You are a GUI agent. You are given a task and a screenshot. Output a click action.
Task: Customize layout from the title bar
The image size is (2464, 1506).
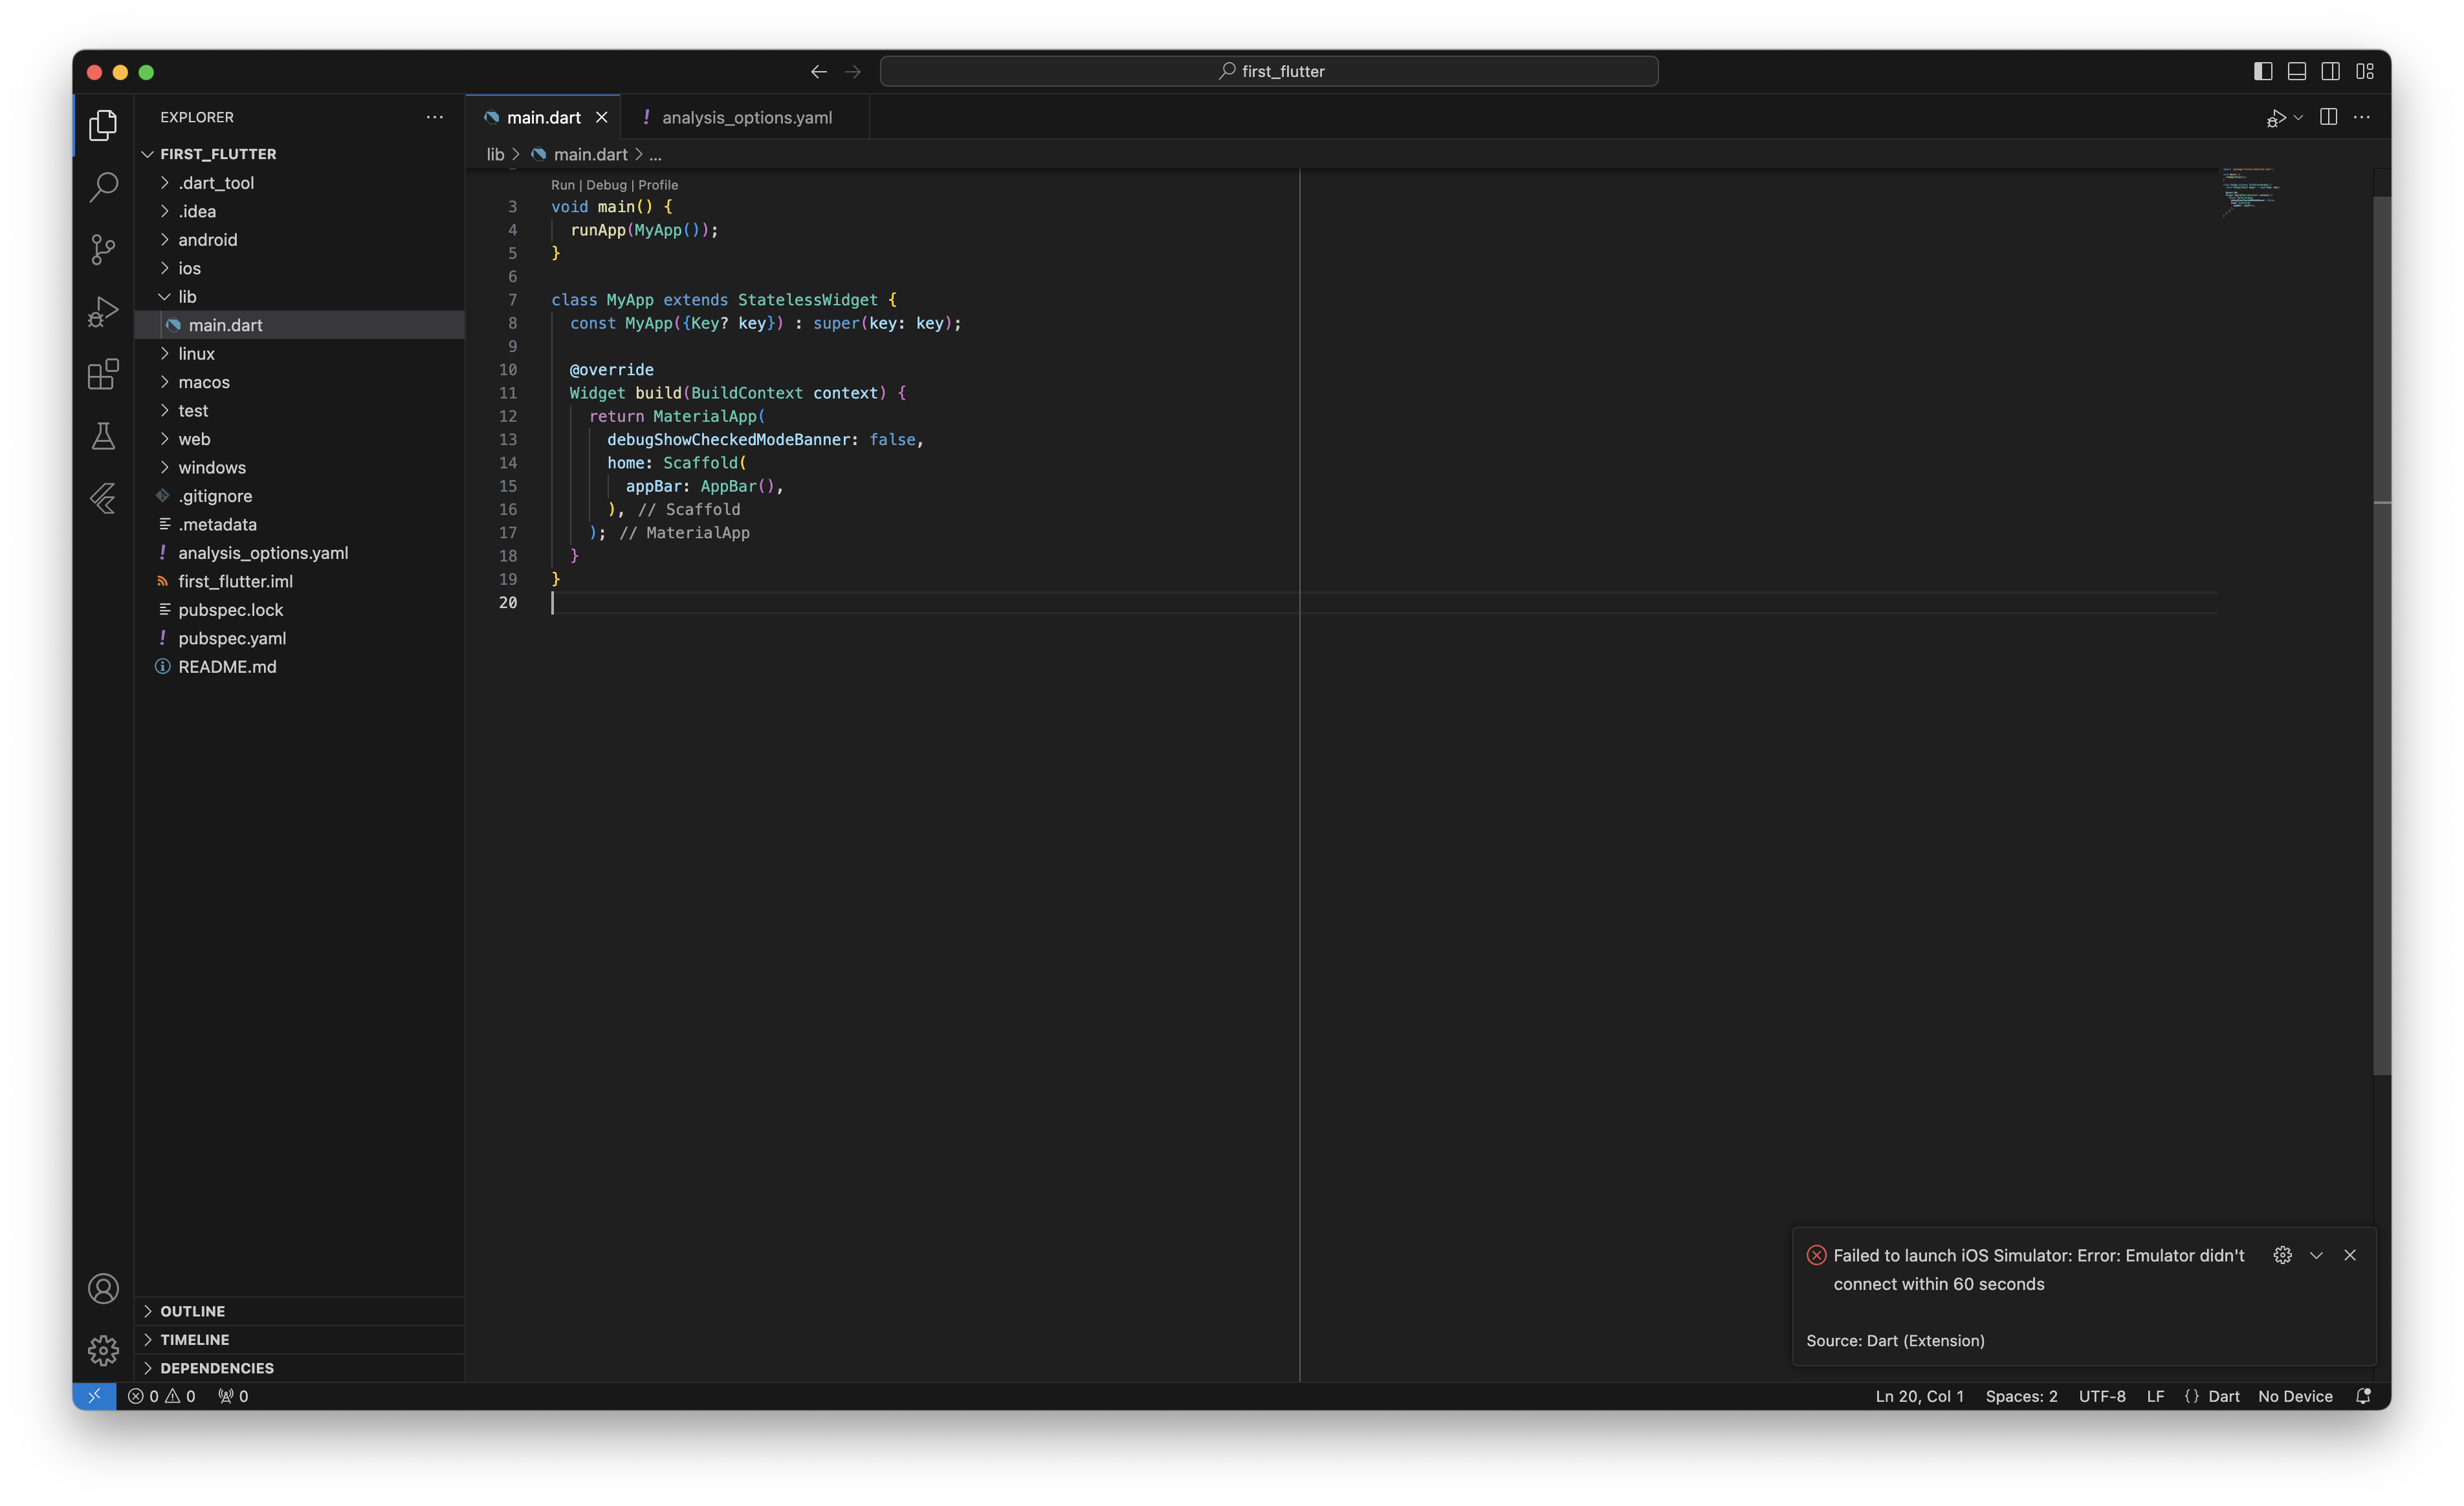click(2365, 71)
